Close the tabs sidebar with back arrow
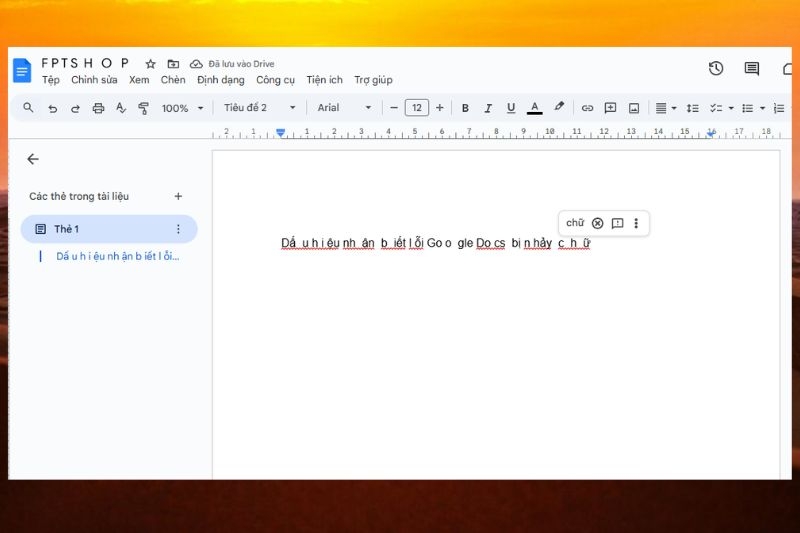The height and width of the screenshot is (533, 800). (33, 159)
